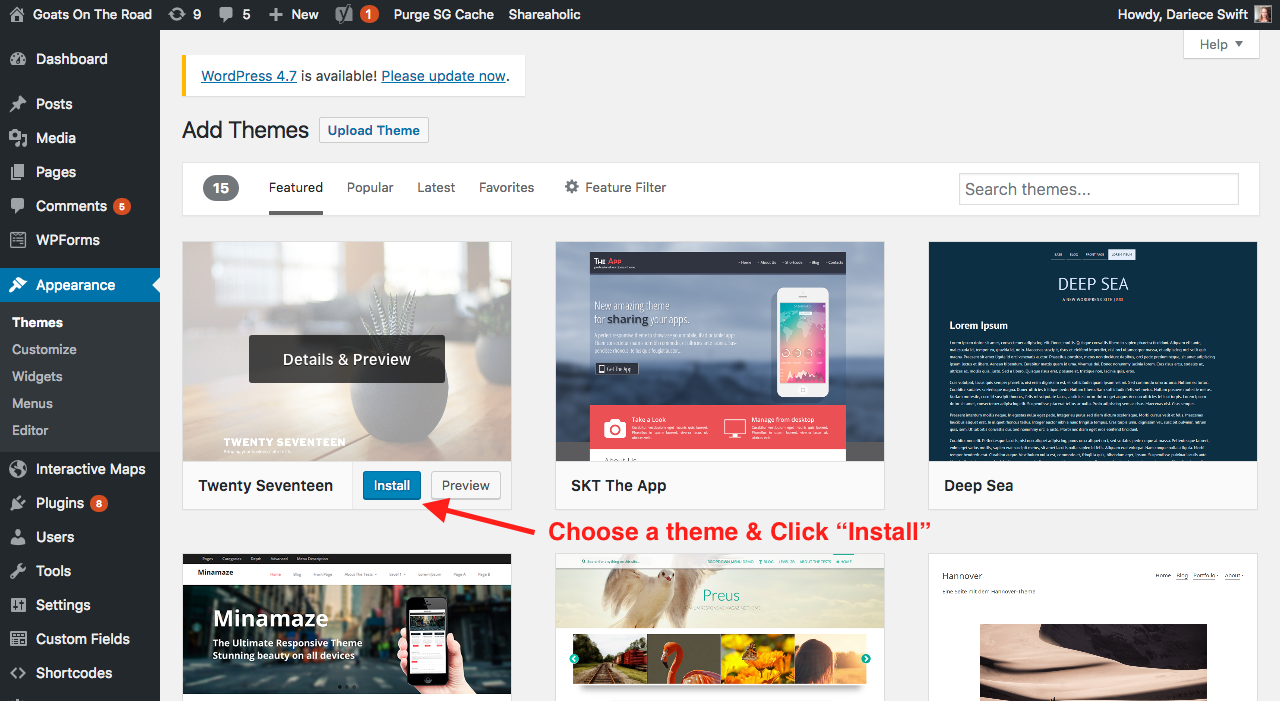Click the Tools wrench icon
This screenshot has width=1280, height=701.
18,571
